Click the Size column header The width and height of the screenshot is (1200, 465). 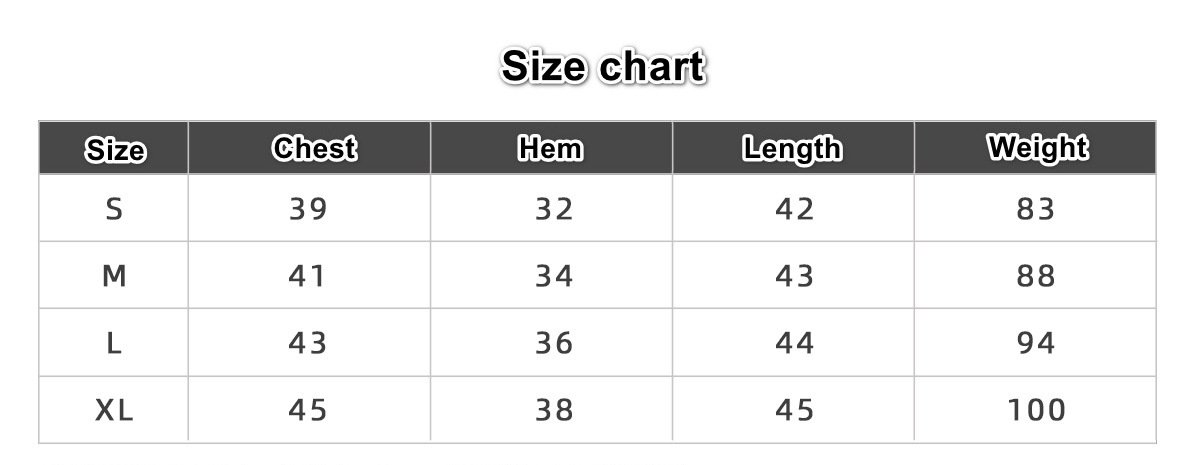tap(115, 150)
